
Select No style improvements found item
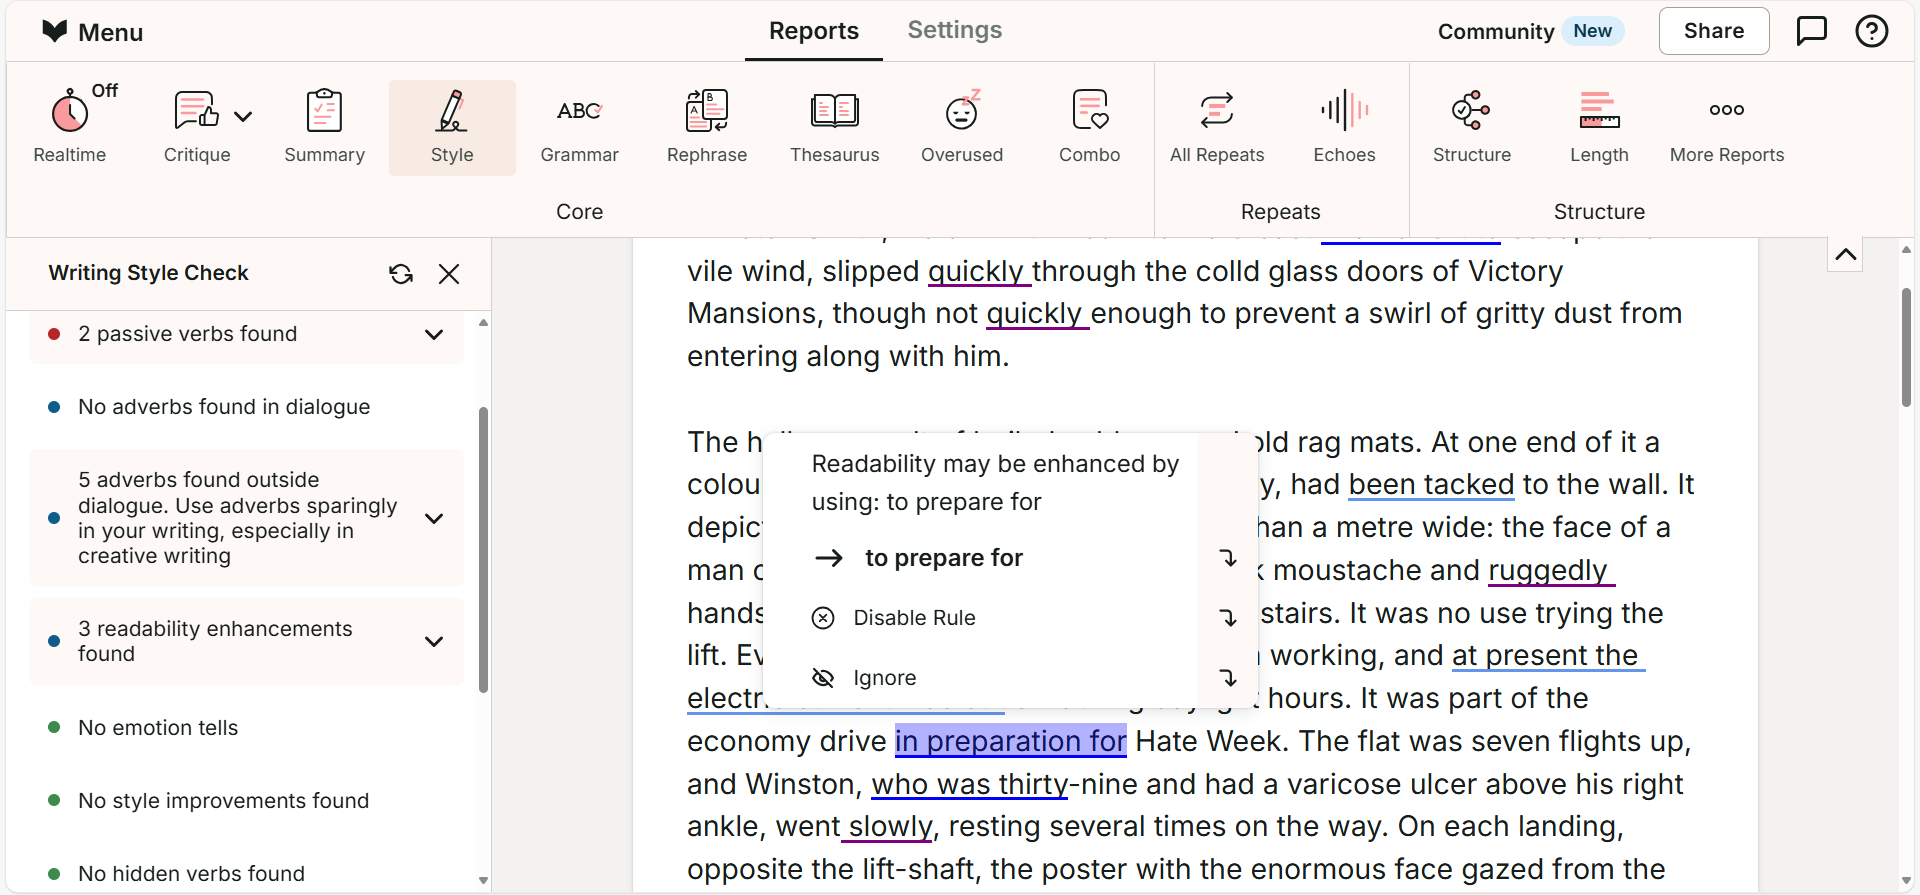tap(223, 801)
